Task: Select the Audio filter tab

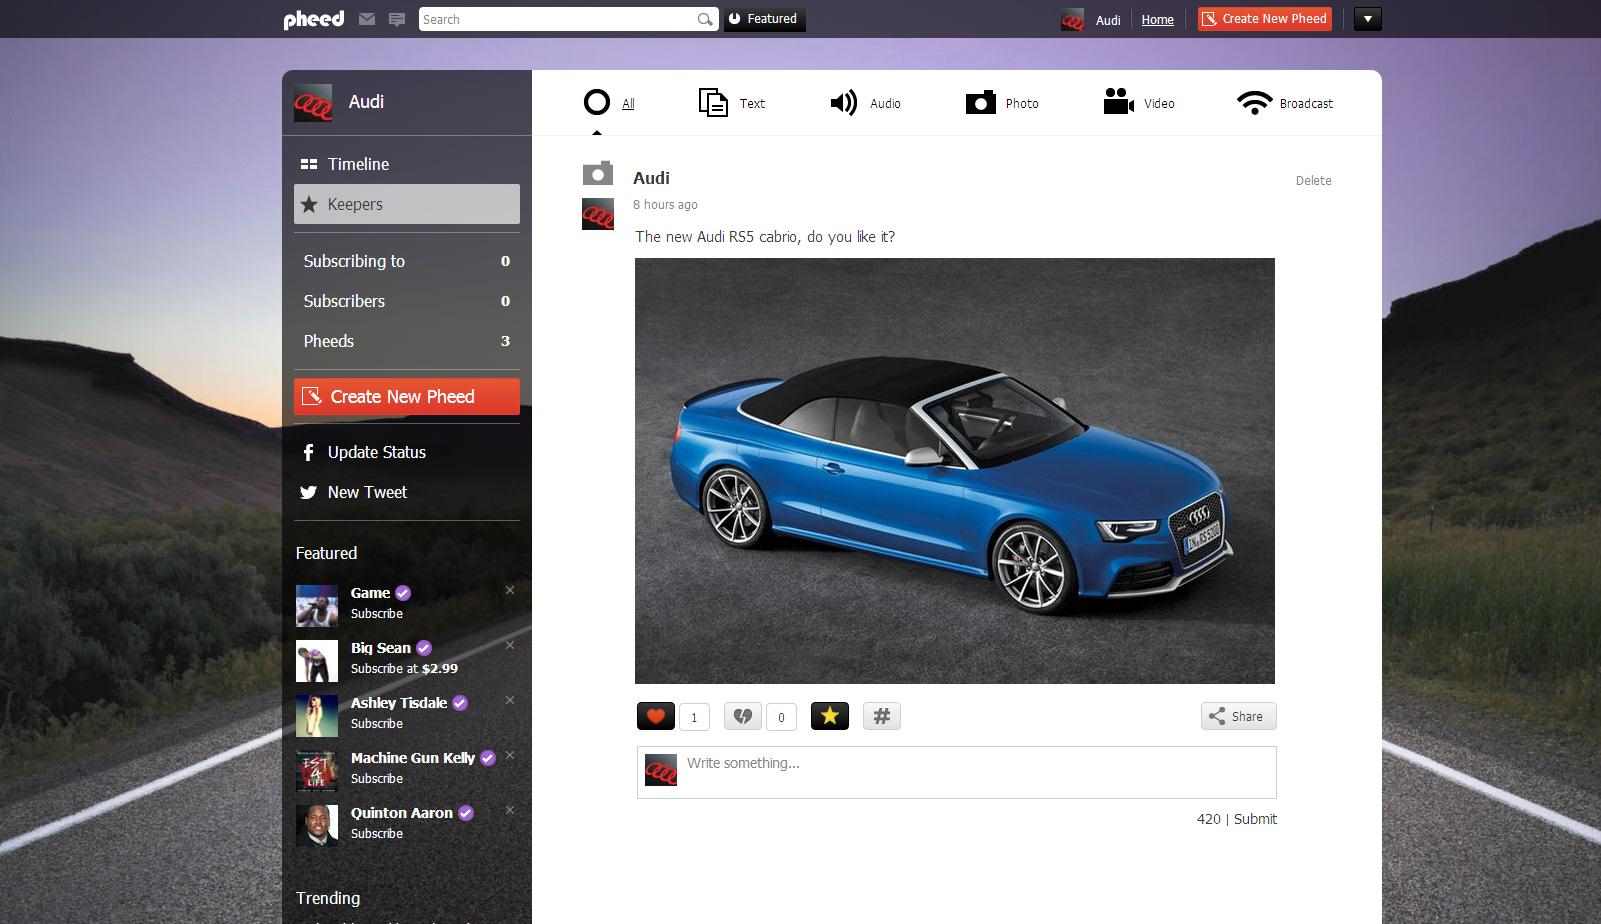Action: (866, 103)
